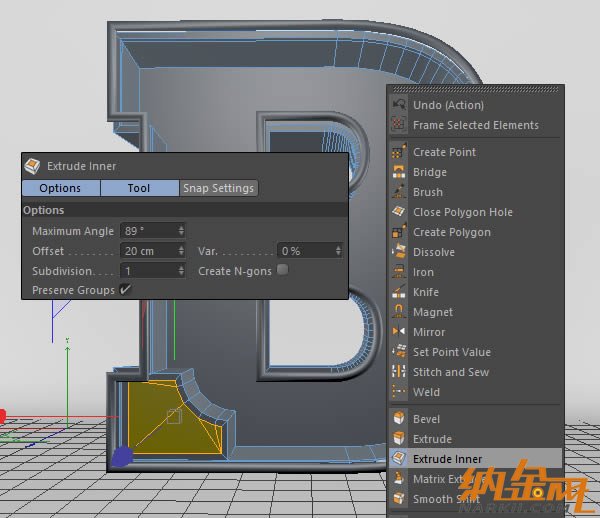
Task: Click the Extrude Inner icon in menu
Action: (x=399, y=458)
